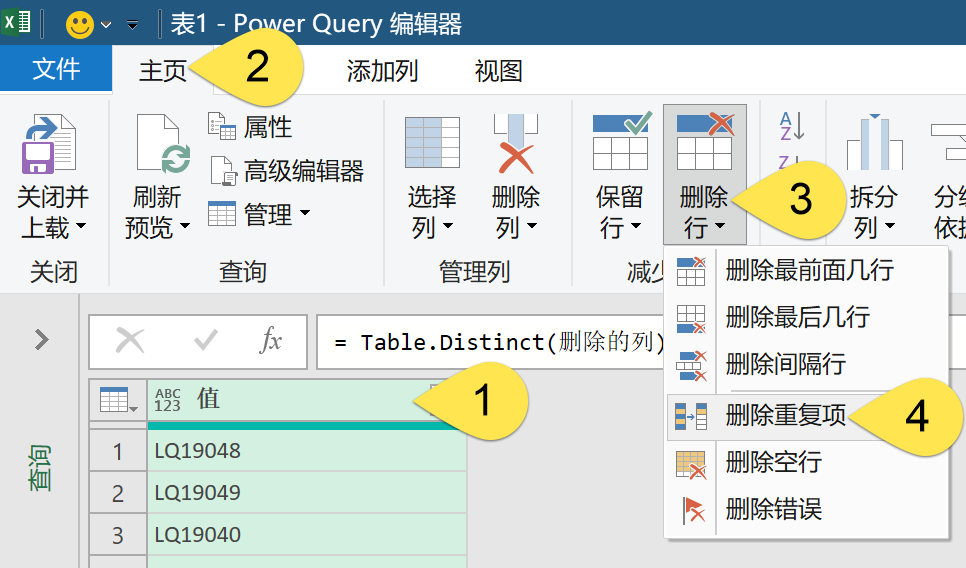966x568 pixels.
Task: Expand the 选择列 dropdown arrow
Action: (448, 226)
